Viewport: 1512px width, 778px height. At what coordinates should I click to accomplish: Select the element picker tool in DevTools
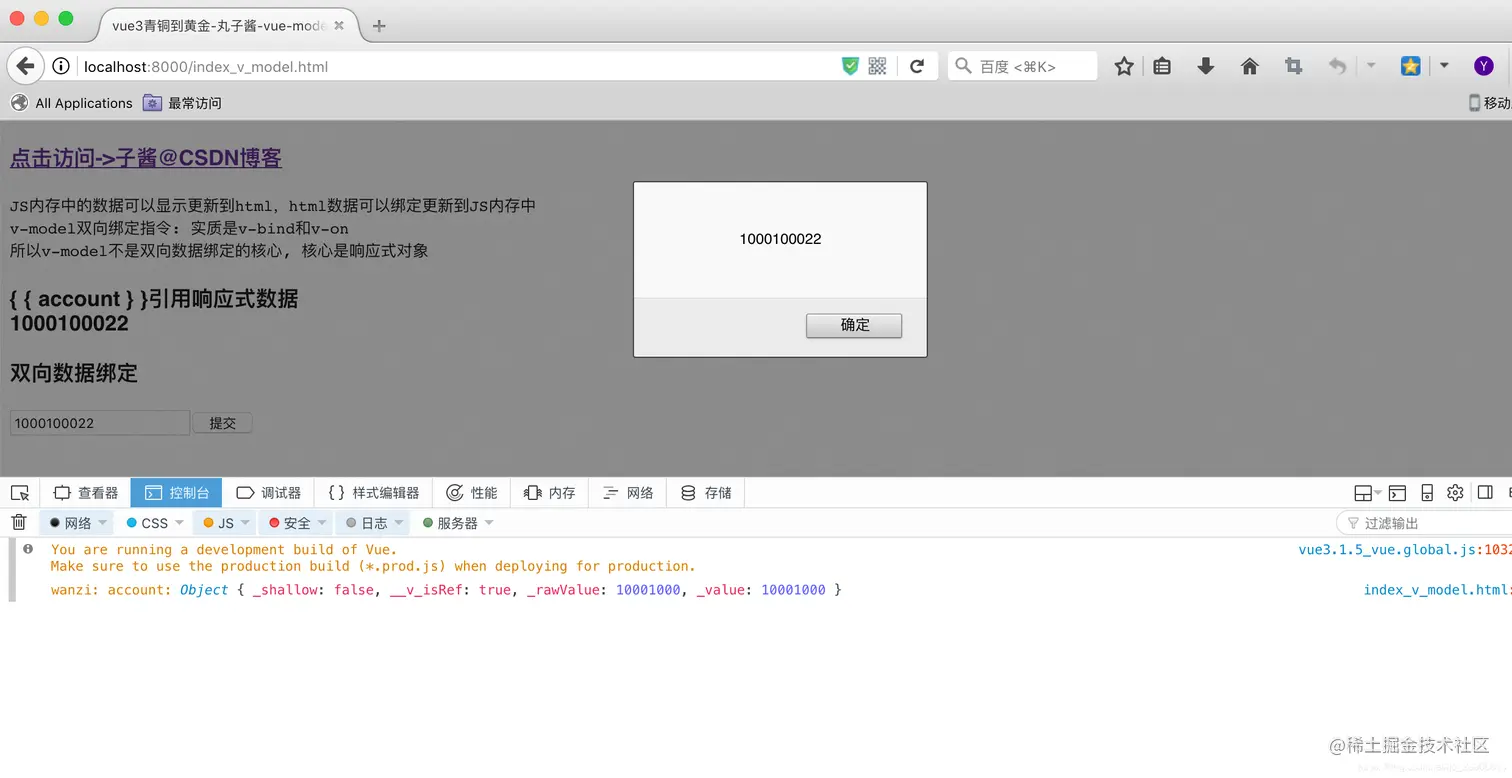click(x=20, y=492)
